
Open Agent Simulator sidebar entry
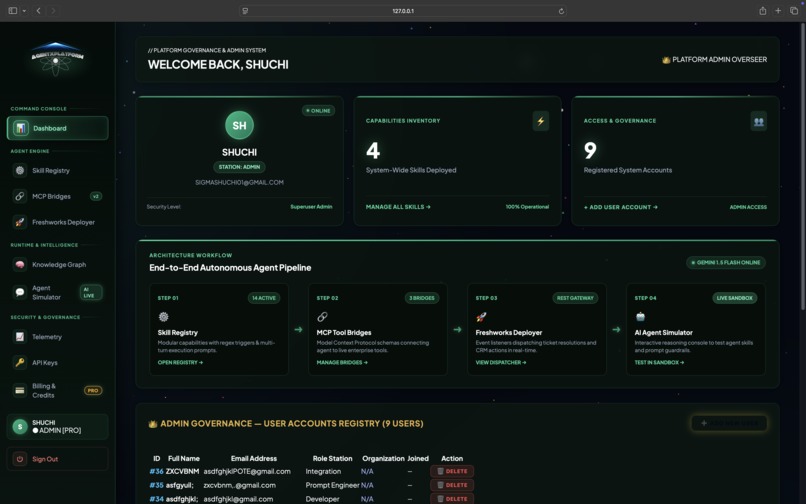coord(57,292)
